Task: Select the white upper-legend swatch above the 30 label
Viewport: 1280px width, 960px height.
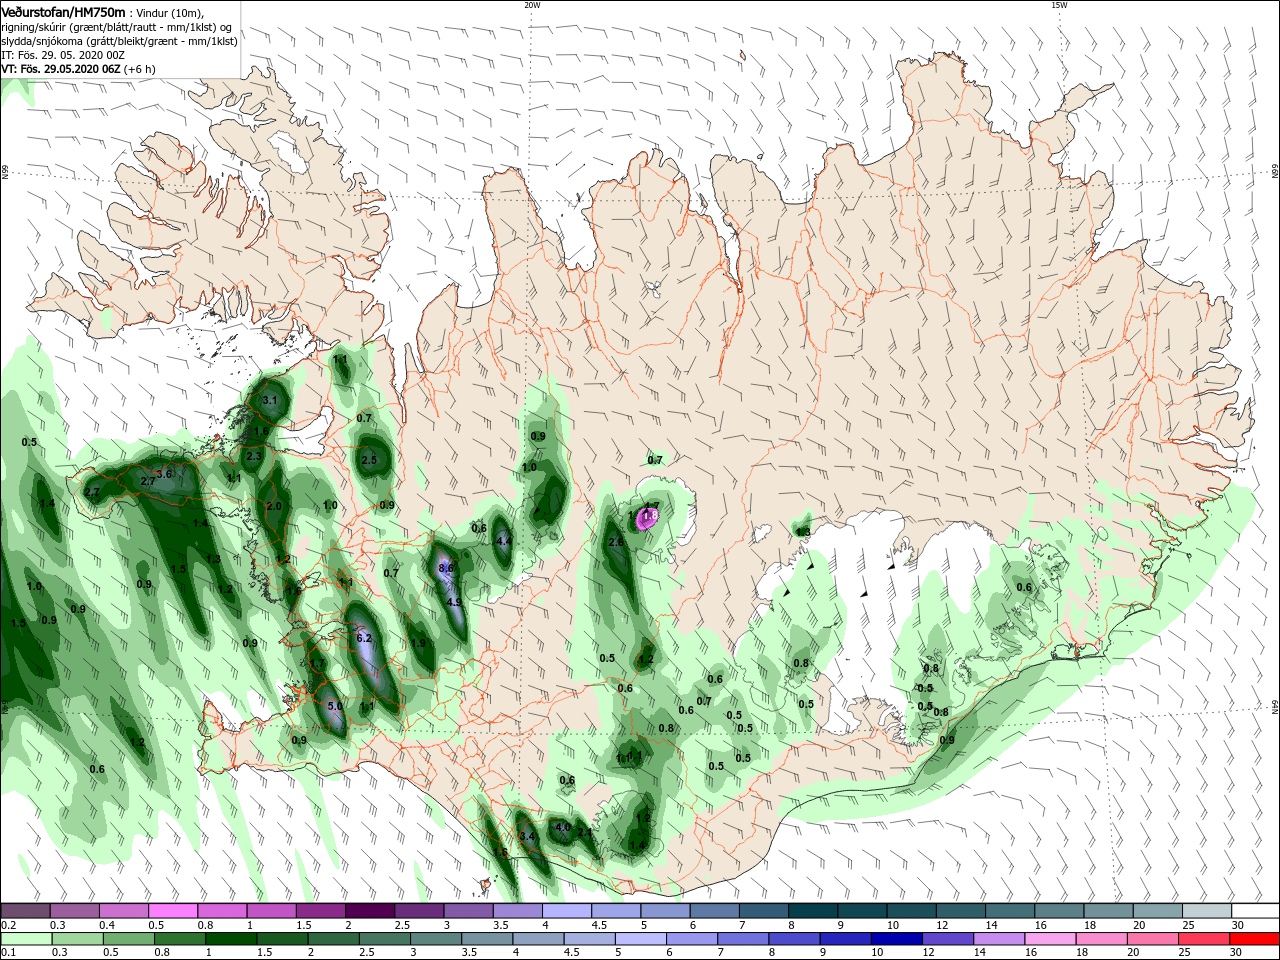Action: point(1255,911)
